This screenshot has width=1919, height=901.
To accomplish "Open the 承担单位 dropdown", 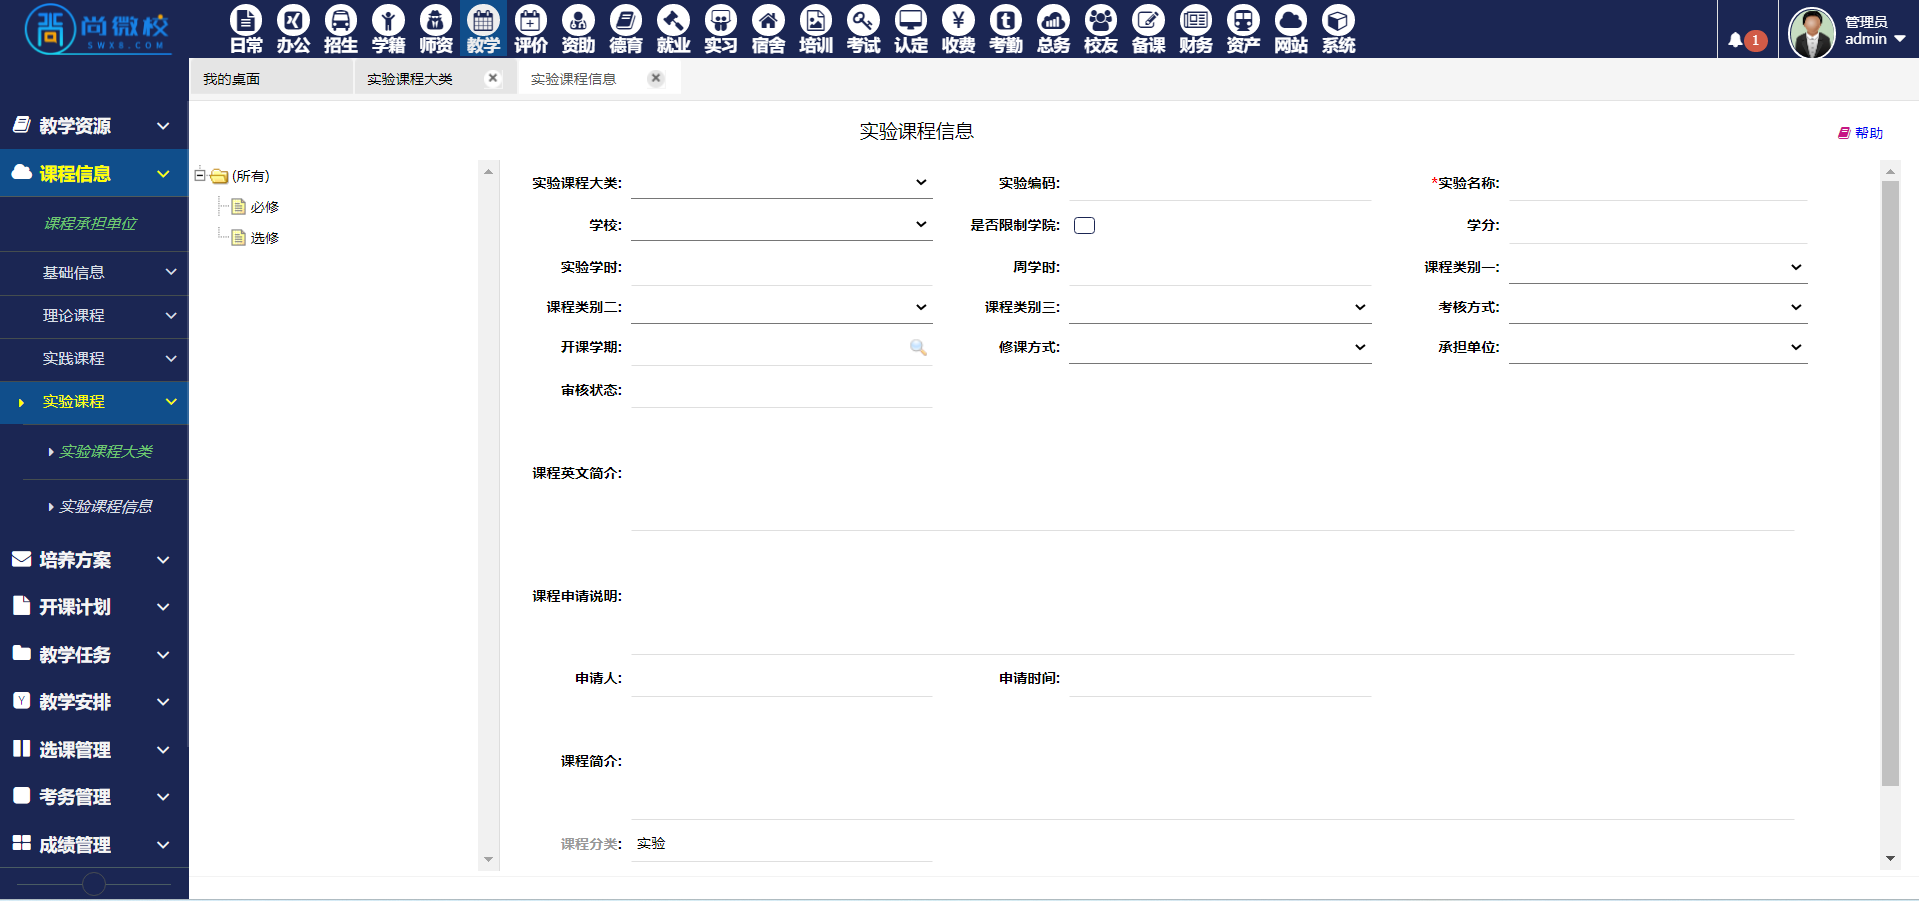I will click(x=1658, y=347).
